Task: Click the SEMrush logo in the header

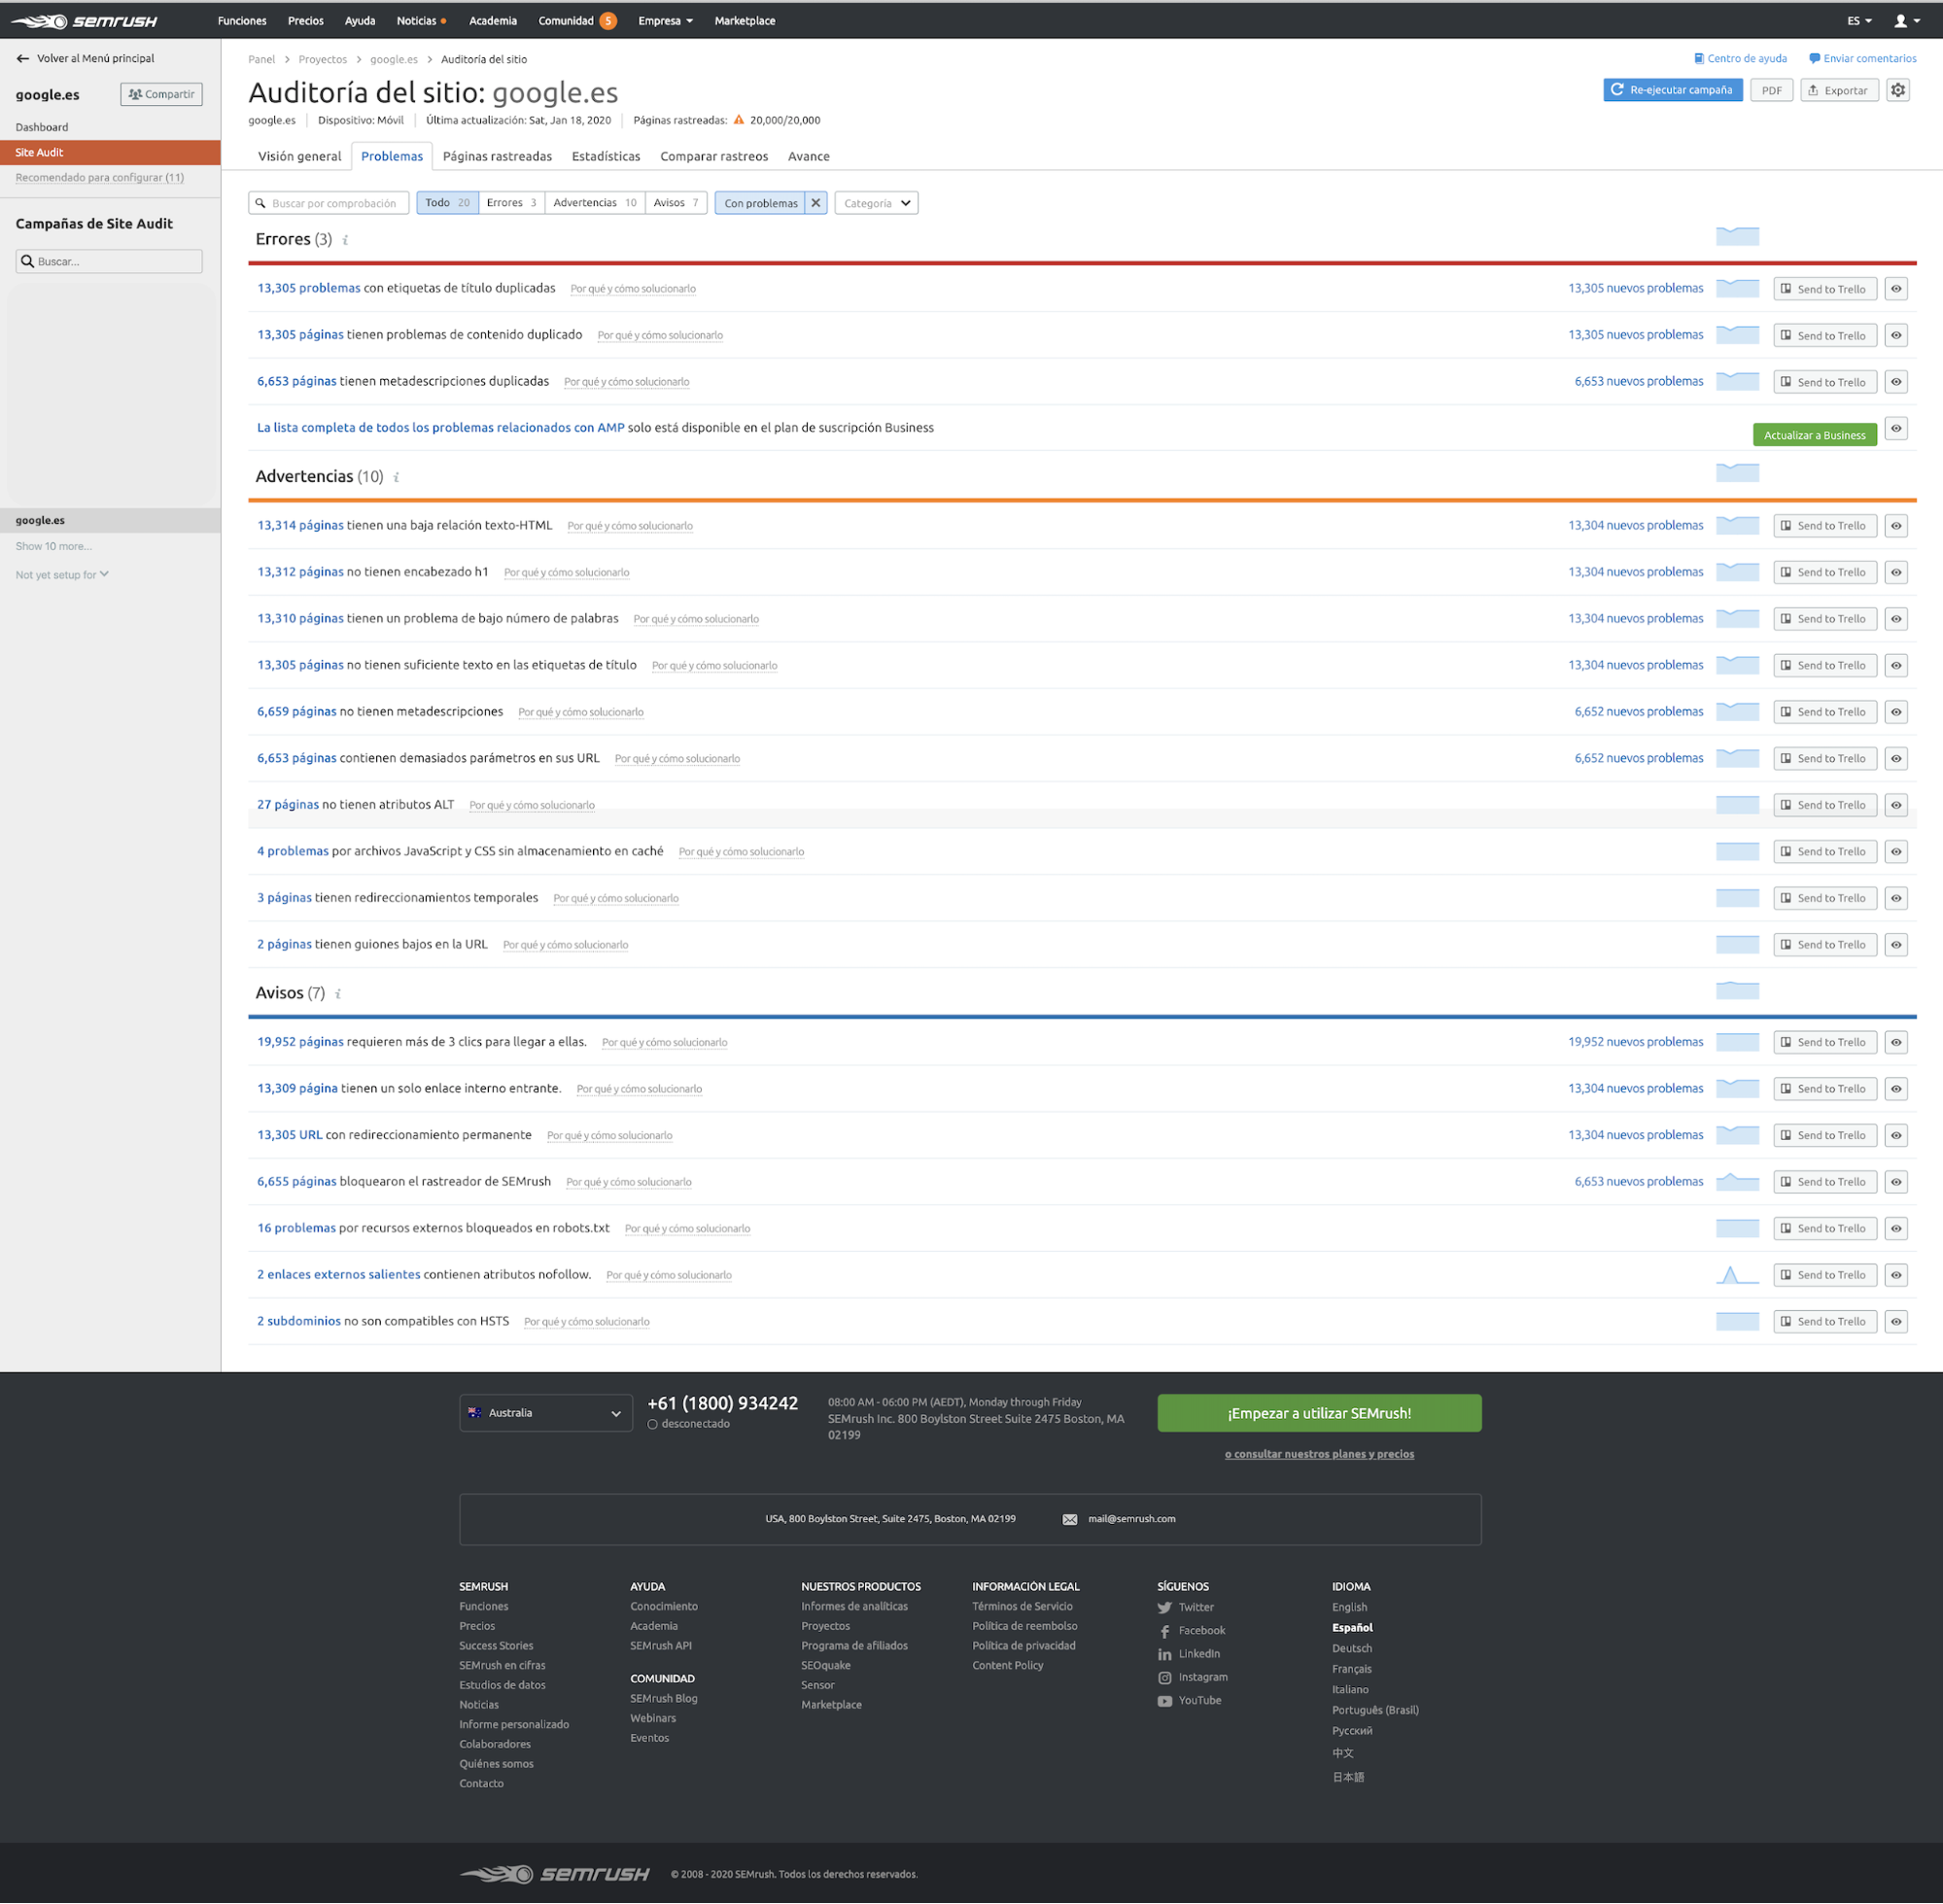Action: (85, 21)
